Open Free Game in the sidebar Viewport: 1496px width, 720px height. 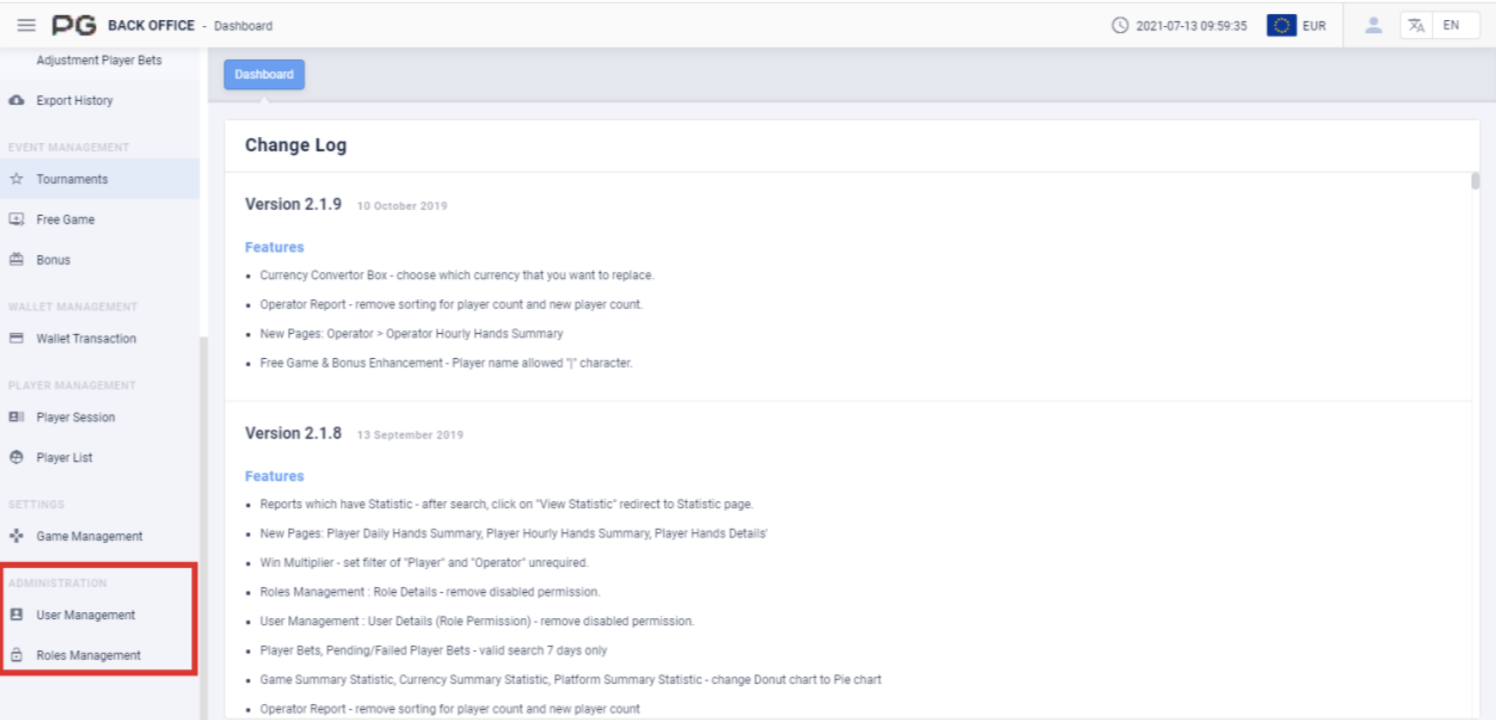(x=65, y=220)
